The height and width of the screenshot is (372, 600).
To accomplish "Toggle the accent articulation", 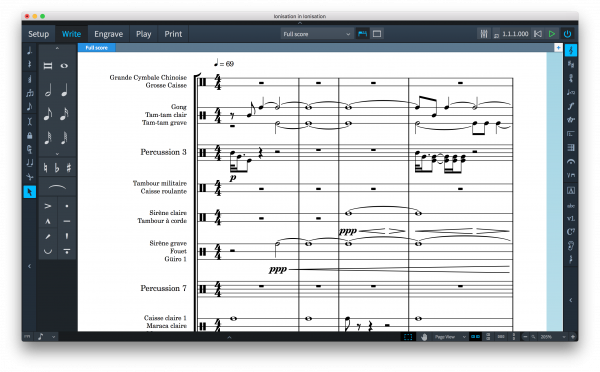I will pyautogui.click(x=48, y=206).
